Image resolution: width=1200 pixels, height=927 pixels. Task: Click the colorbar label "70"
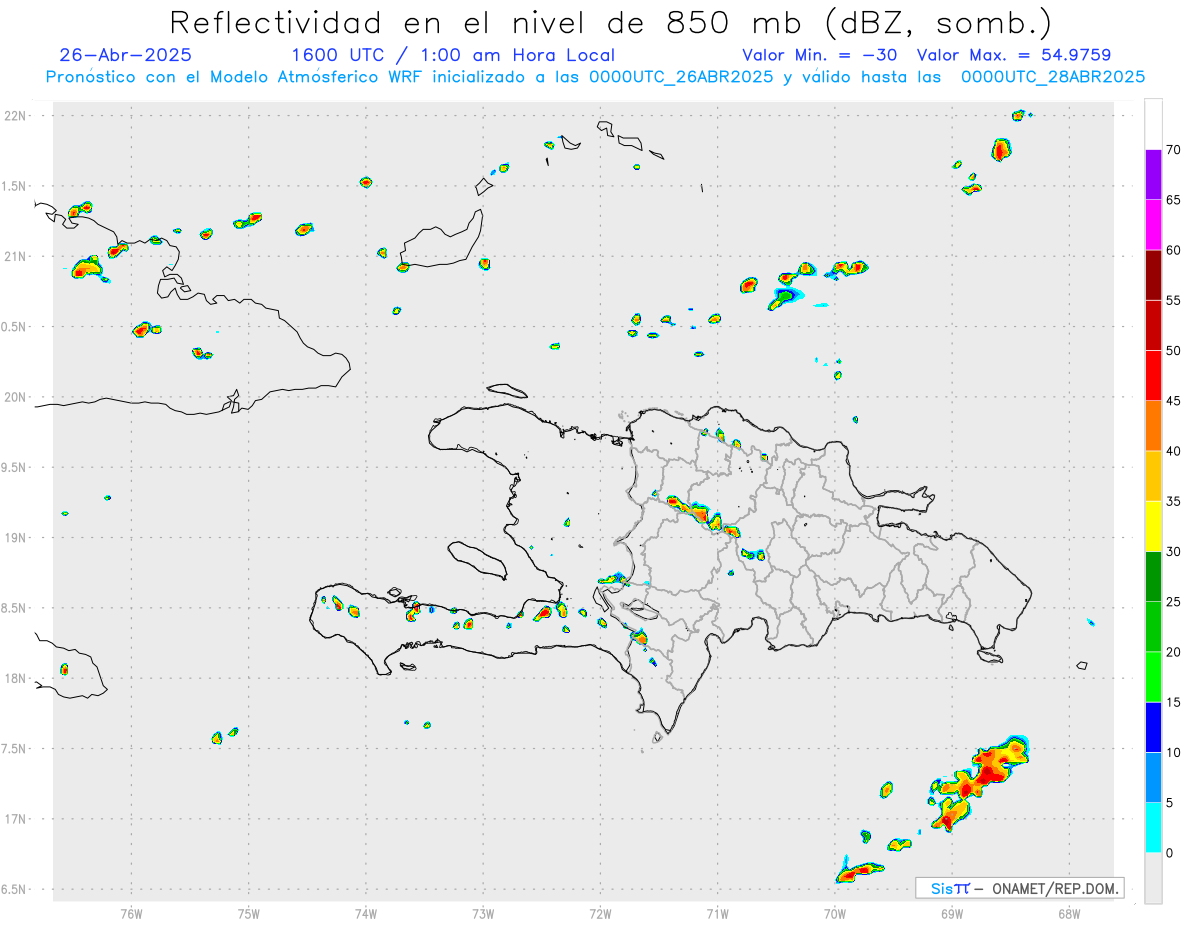[1173, 150]
